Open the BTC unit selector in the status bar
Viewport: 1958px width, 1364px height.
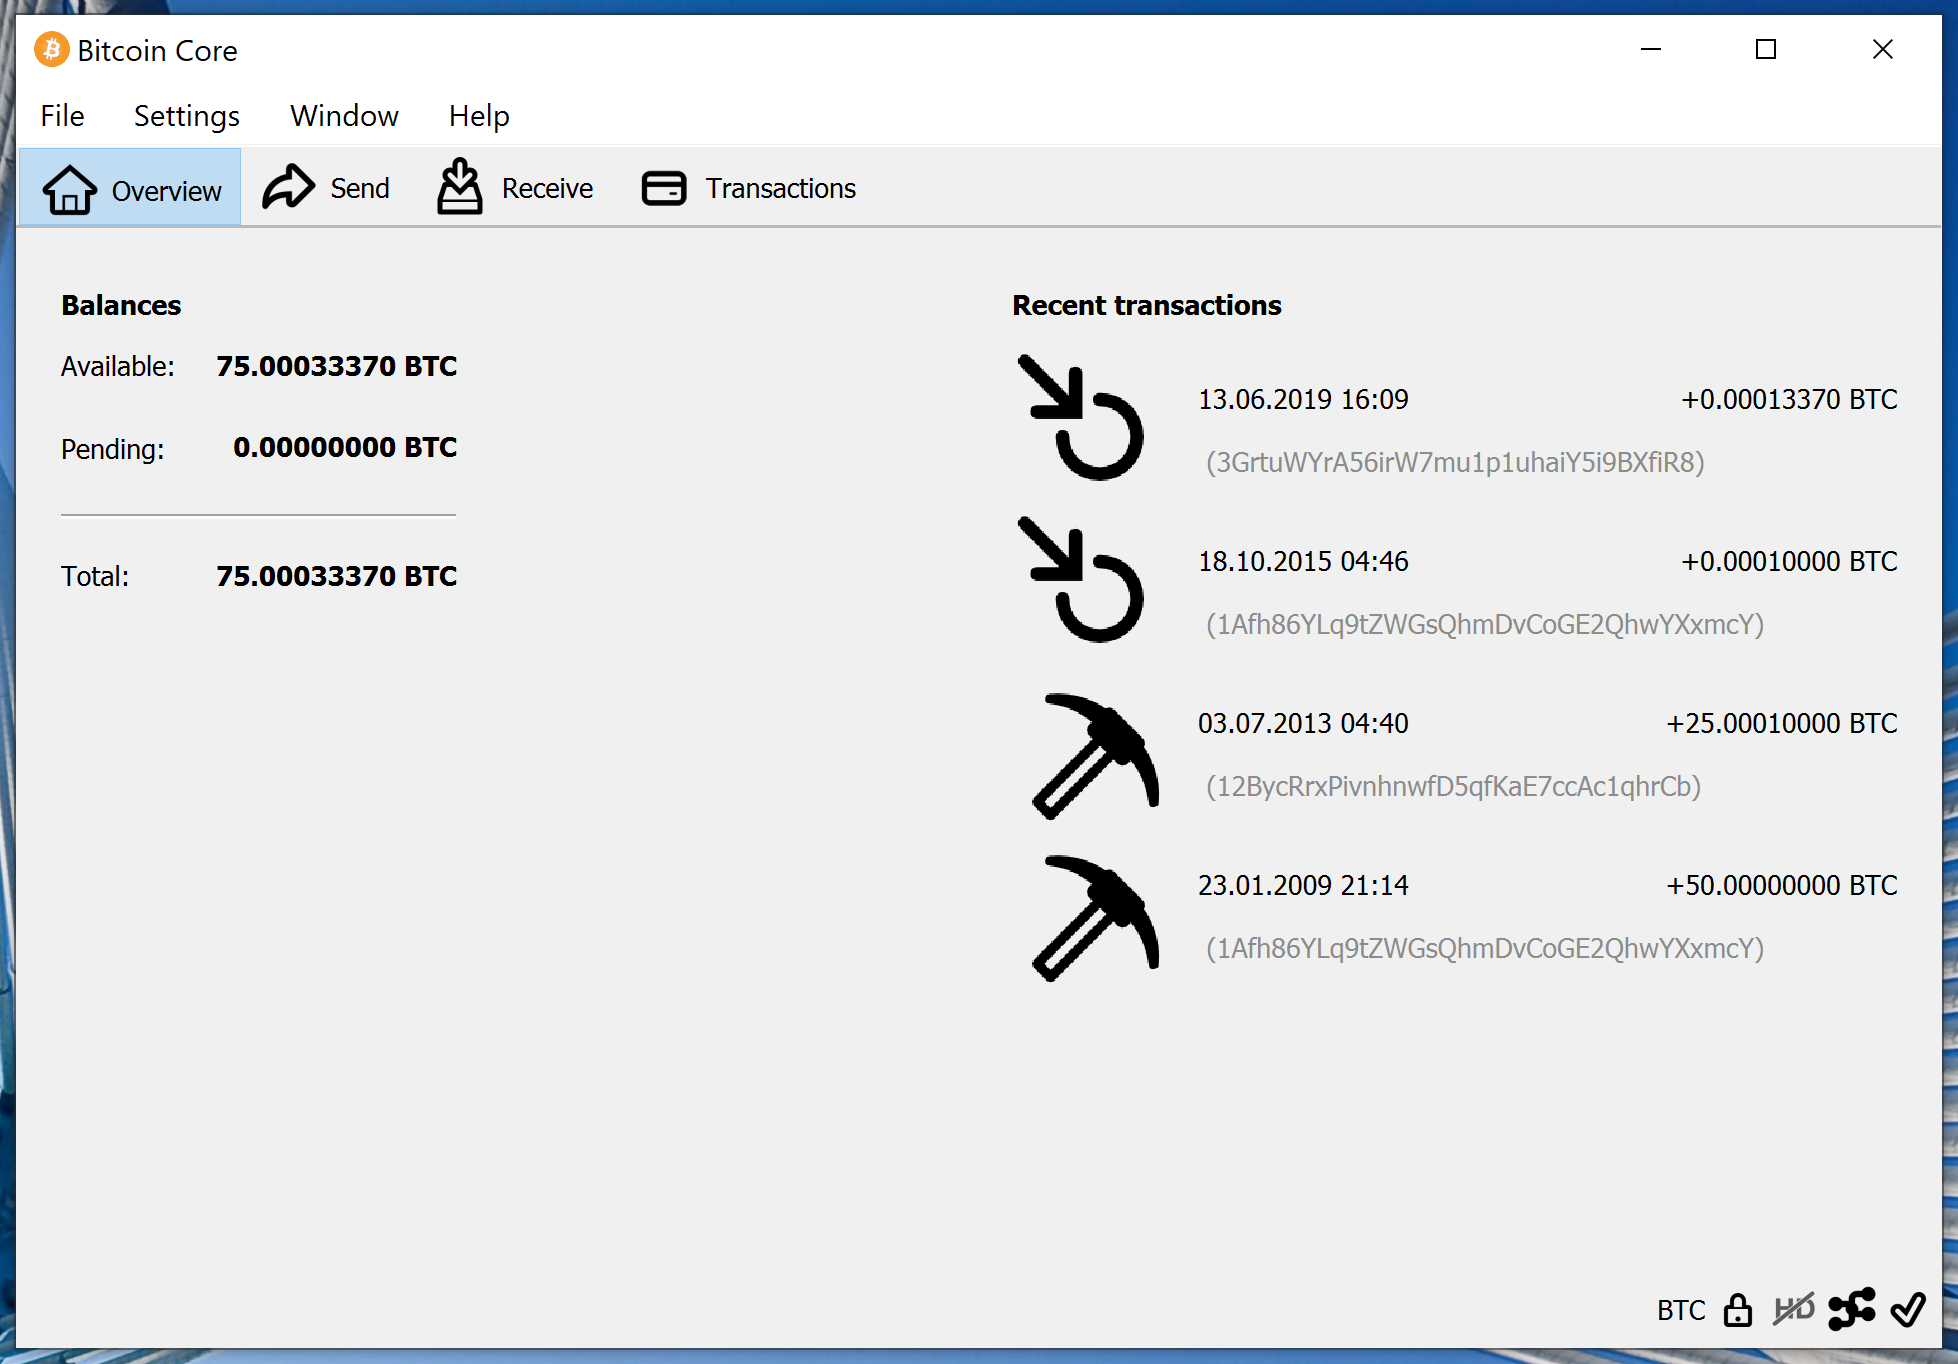(1681, 1310)
